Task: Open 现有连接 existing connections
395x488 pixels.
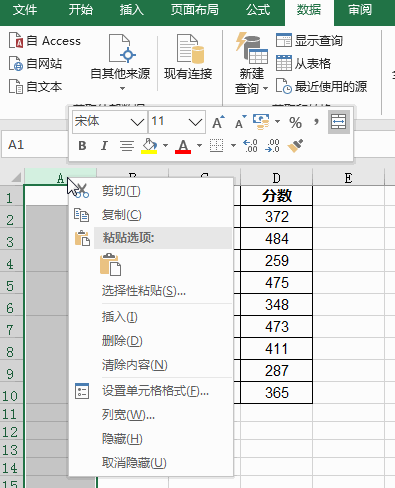Action: (188, 57)
